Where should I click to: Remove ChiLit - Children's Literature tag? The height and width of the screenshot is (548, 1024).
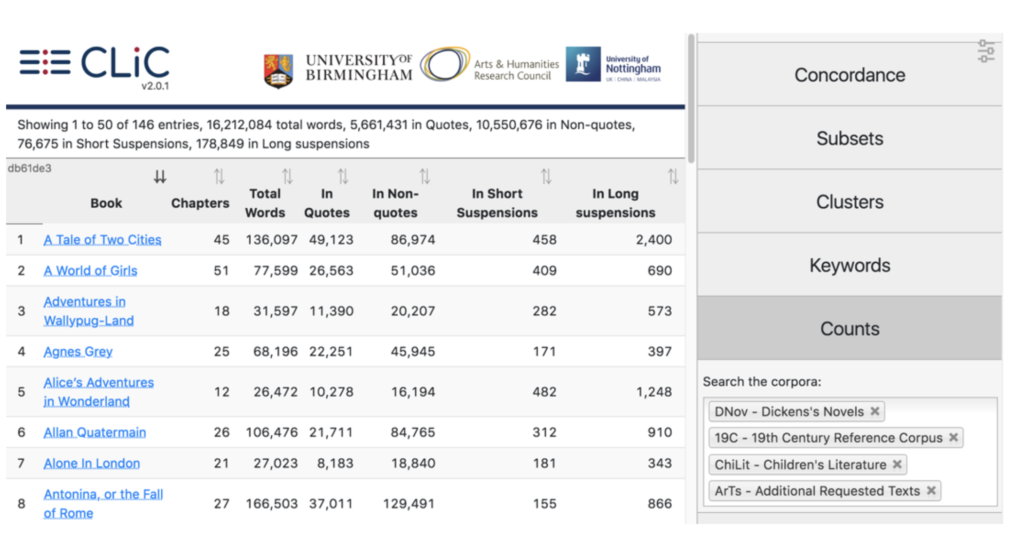coord(897,464)
